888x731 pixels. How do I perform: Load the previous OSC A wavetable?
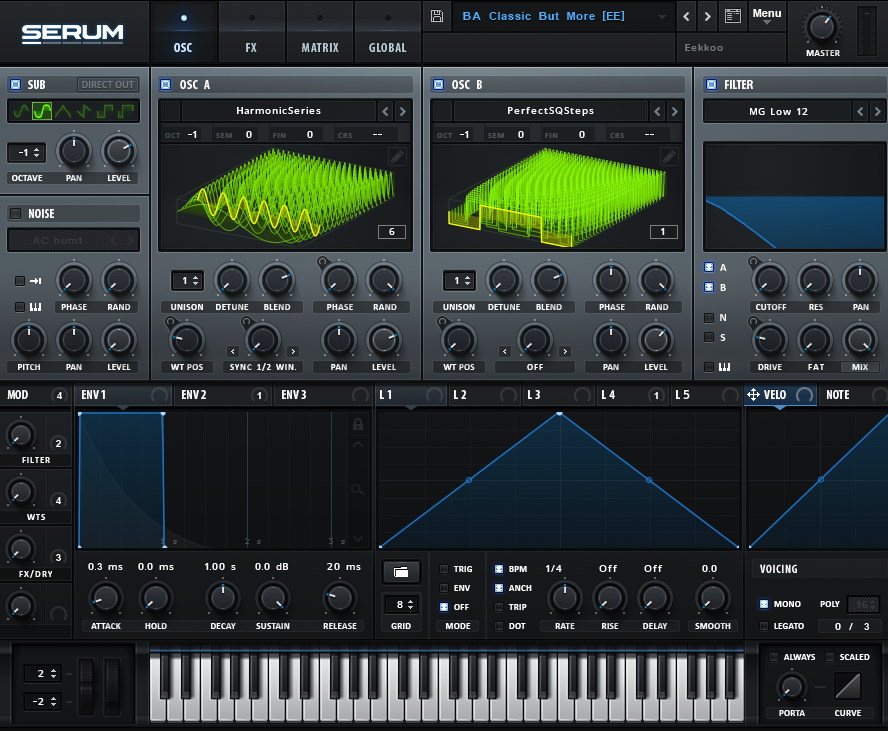386,111
